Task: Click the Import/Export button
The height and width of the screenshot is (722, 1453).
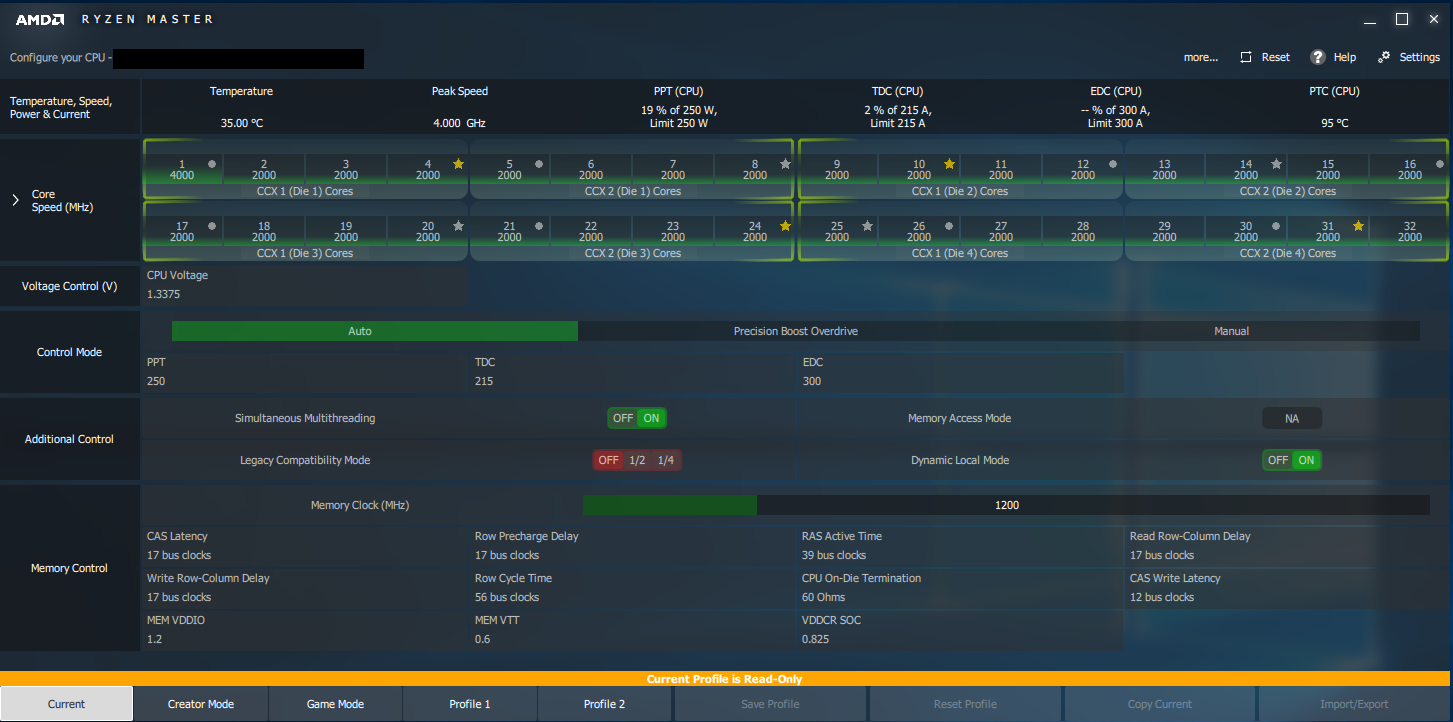Action: [x=1354, y=704]
